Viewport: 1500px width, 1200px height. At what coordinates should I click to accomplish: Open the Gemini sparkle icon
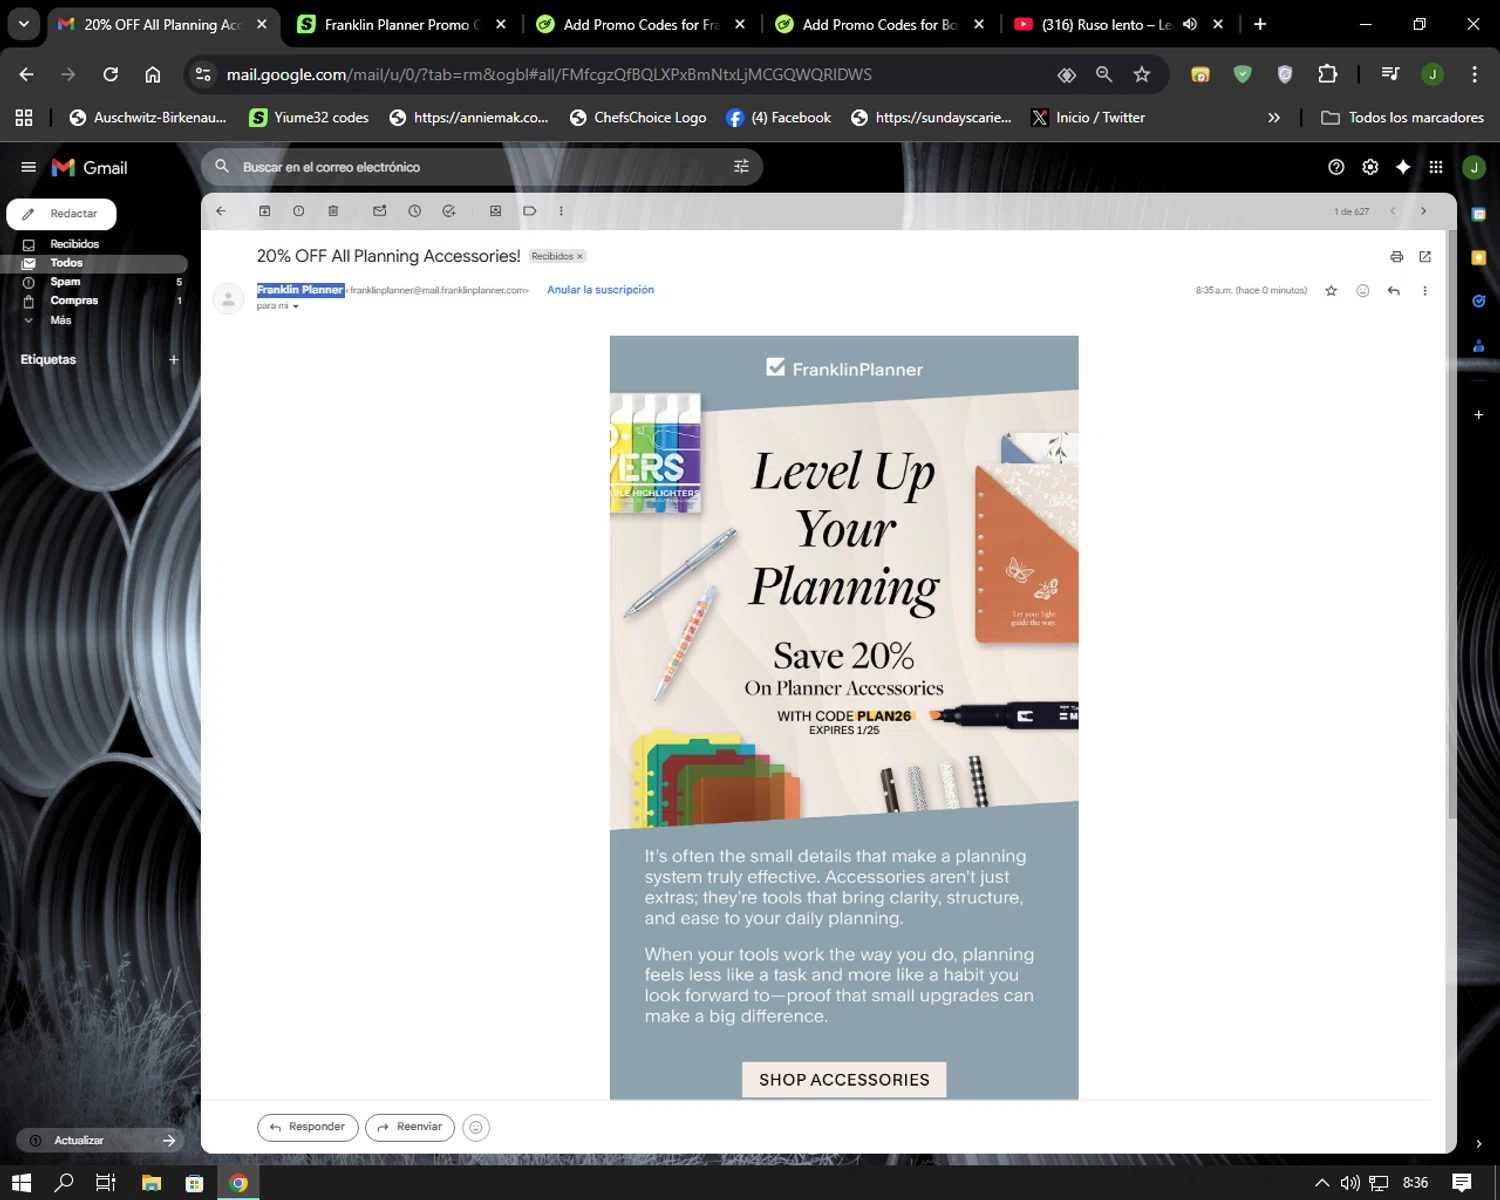tap(1403, 167)
